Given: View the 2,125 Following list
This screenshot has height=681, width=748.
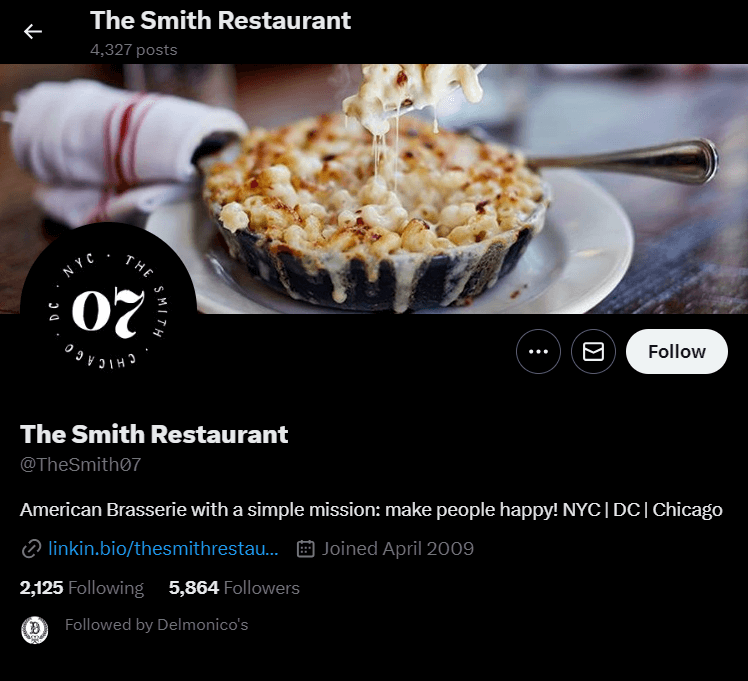Looking at the screenshot, I should point(82,588).
